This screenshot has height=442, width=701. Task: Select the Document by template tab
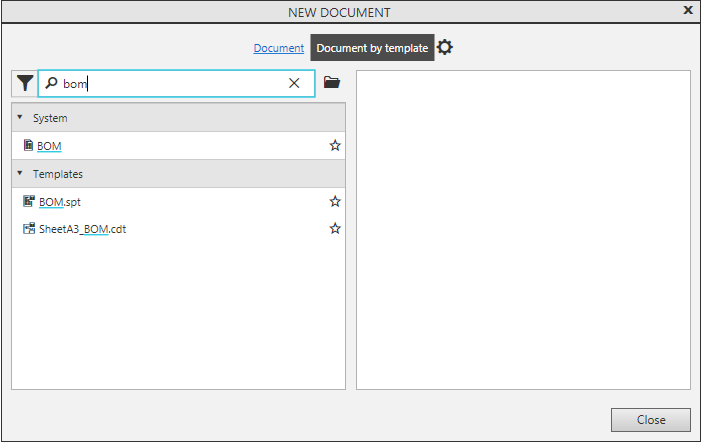372,48
